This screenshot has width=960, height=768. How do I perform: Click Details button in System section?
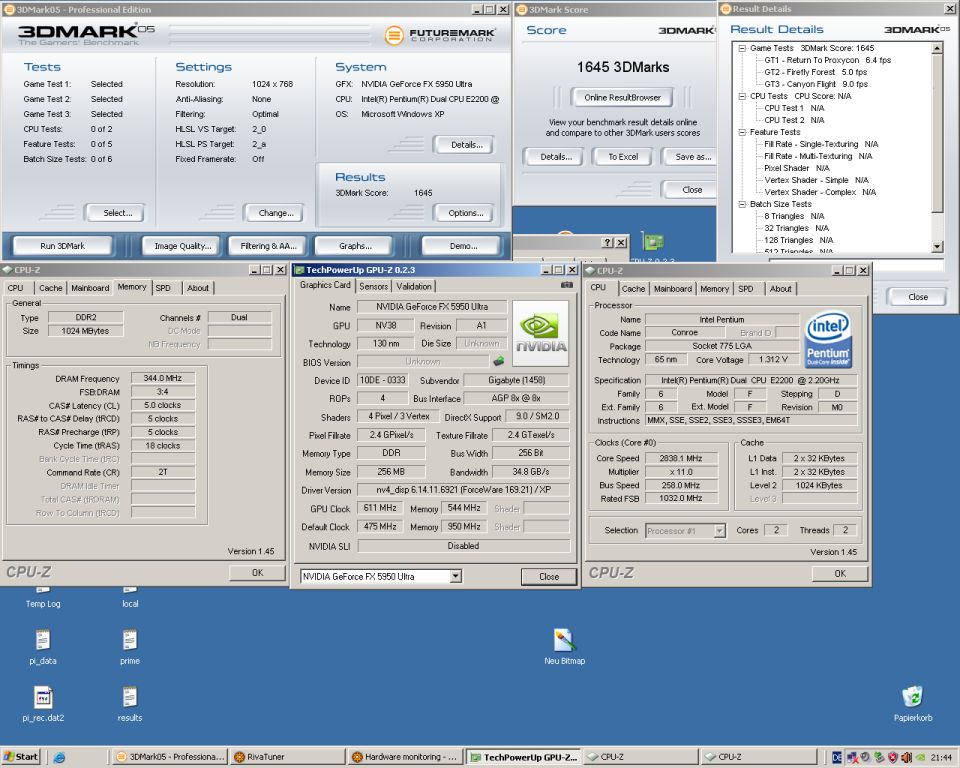coord(467,145)
